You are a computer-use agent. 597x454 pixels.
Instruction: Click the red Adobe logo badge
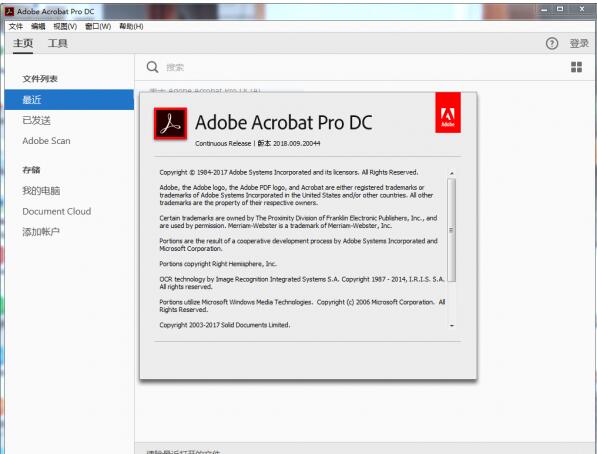(448, 112)
